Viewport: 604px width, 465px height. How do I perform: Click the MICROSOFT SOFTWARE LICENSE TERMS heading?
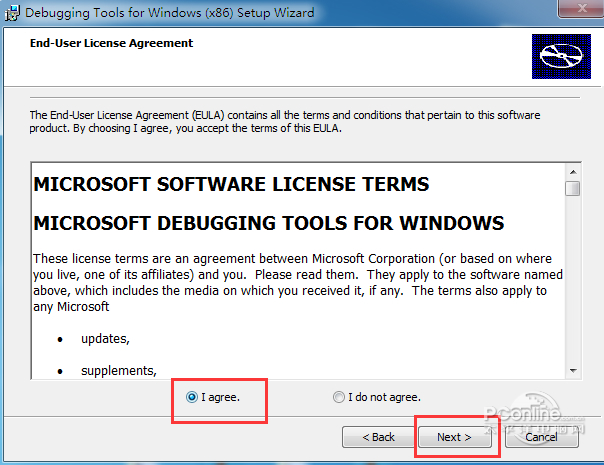click(x=232, y=184)
